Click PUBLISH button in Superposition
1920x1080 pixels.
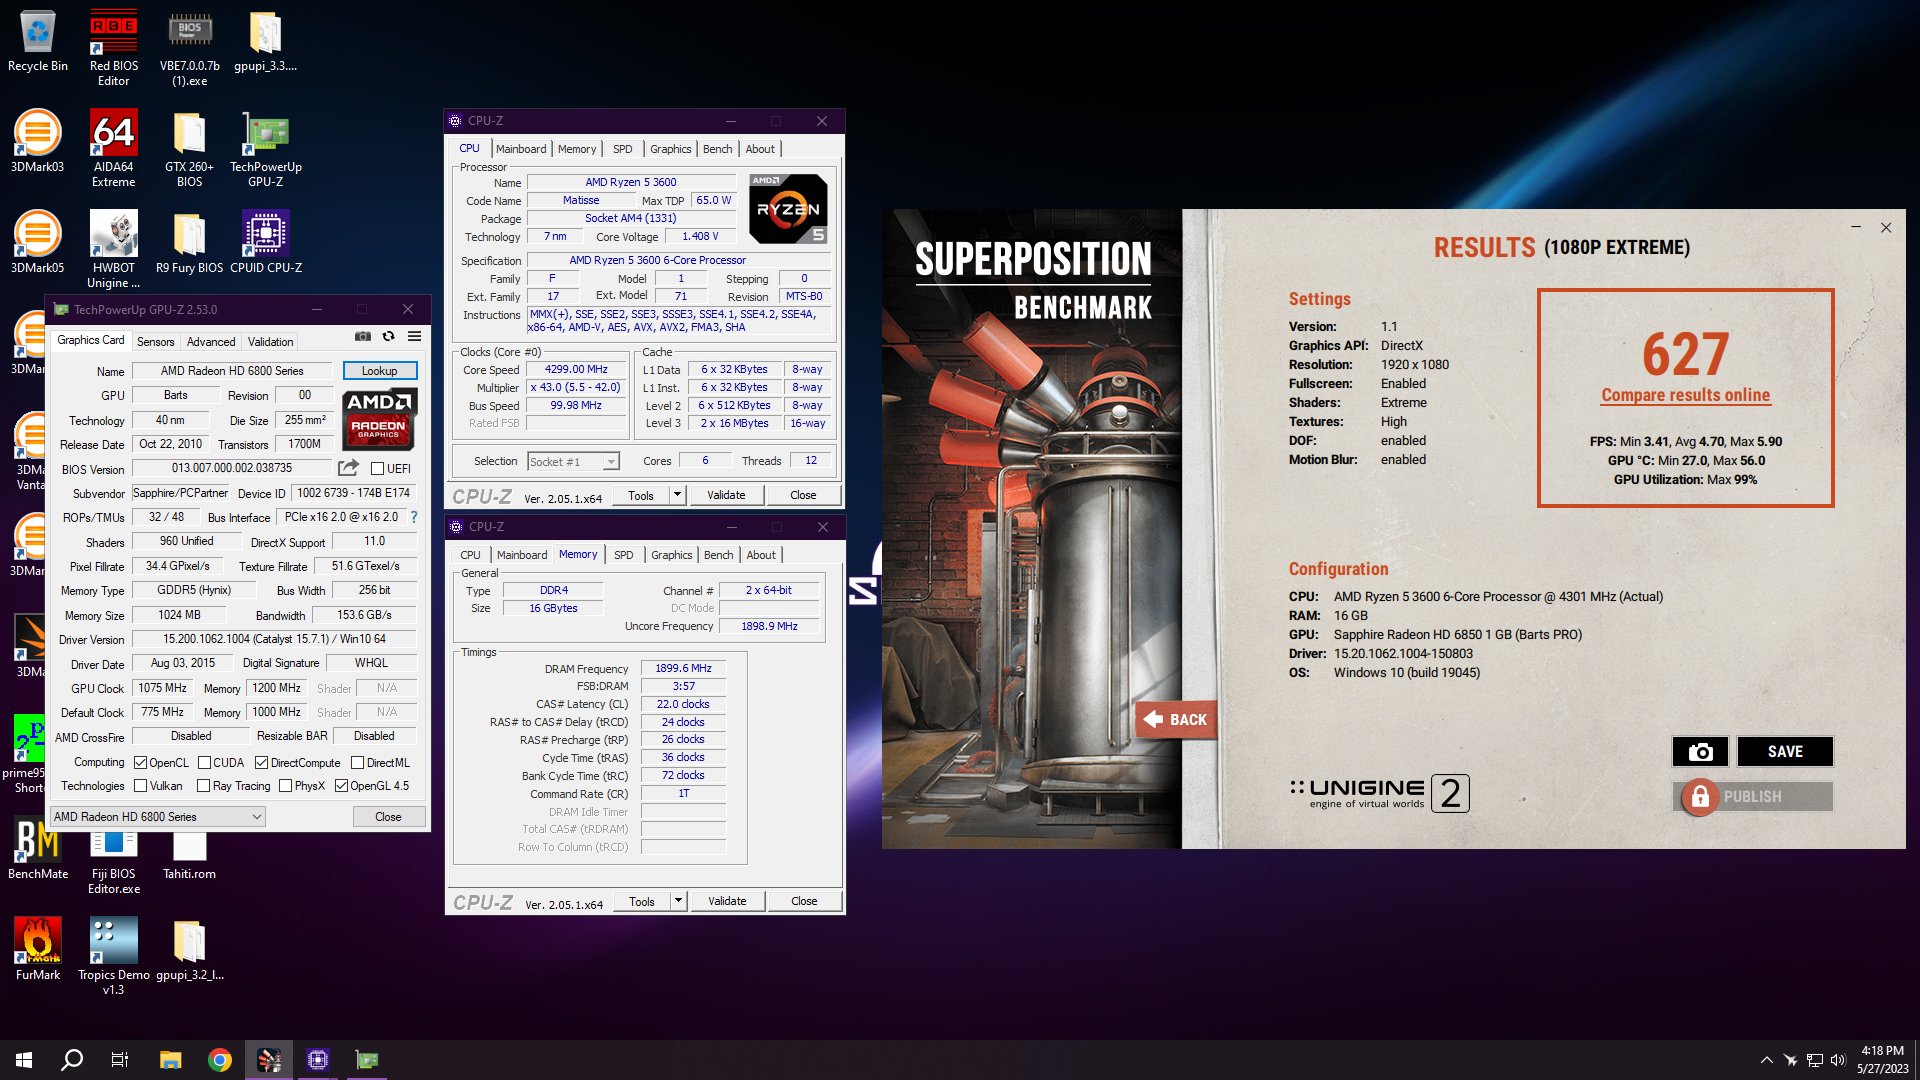1753,797
